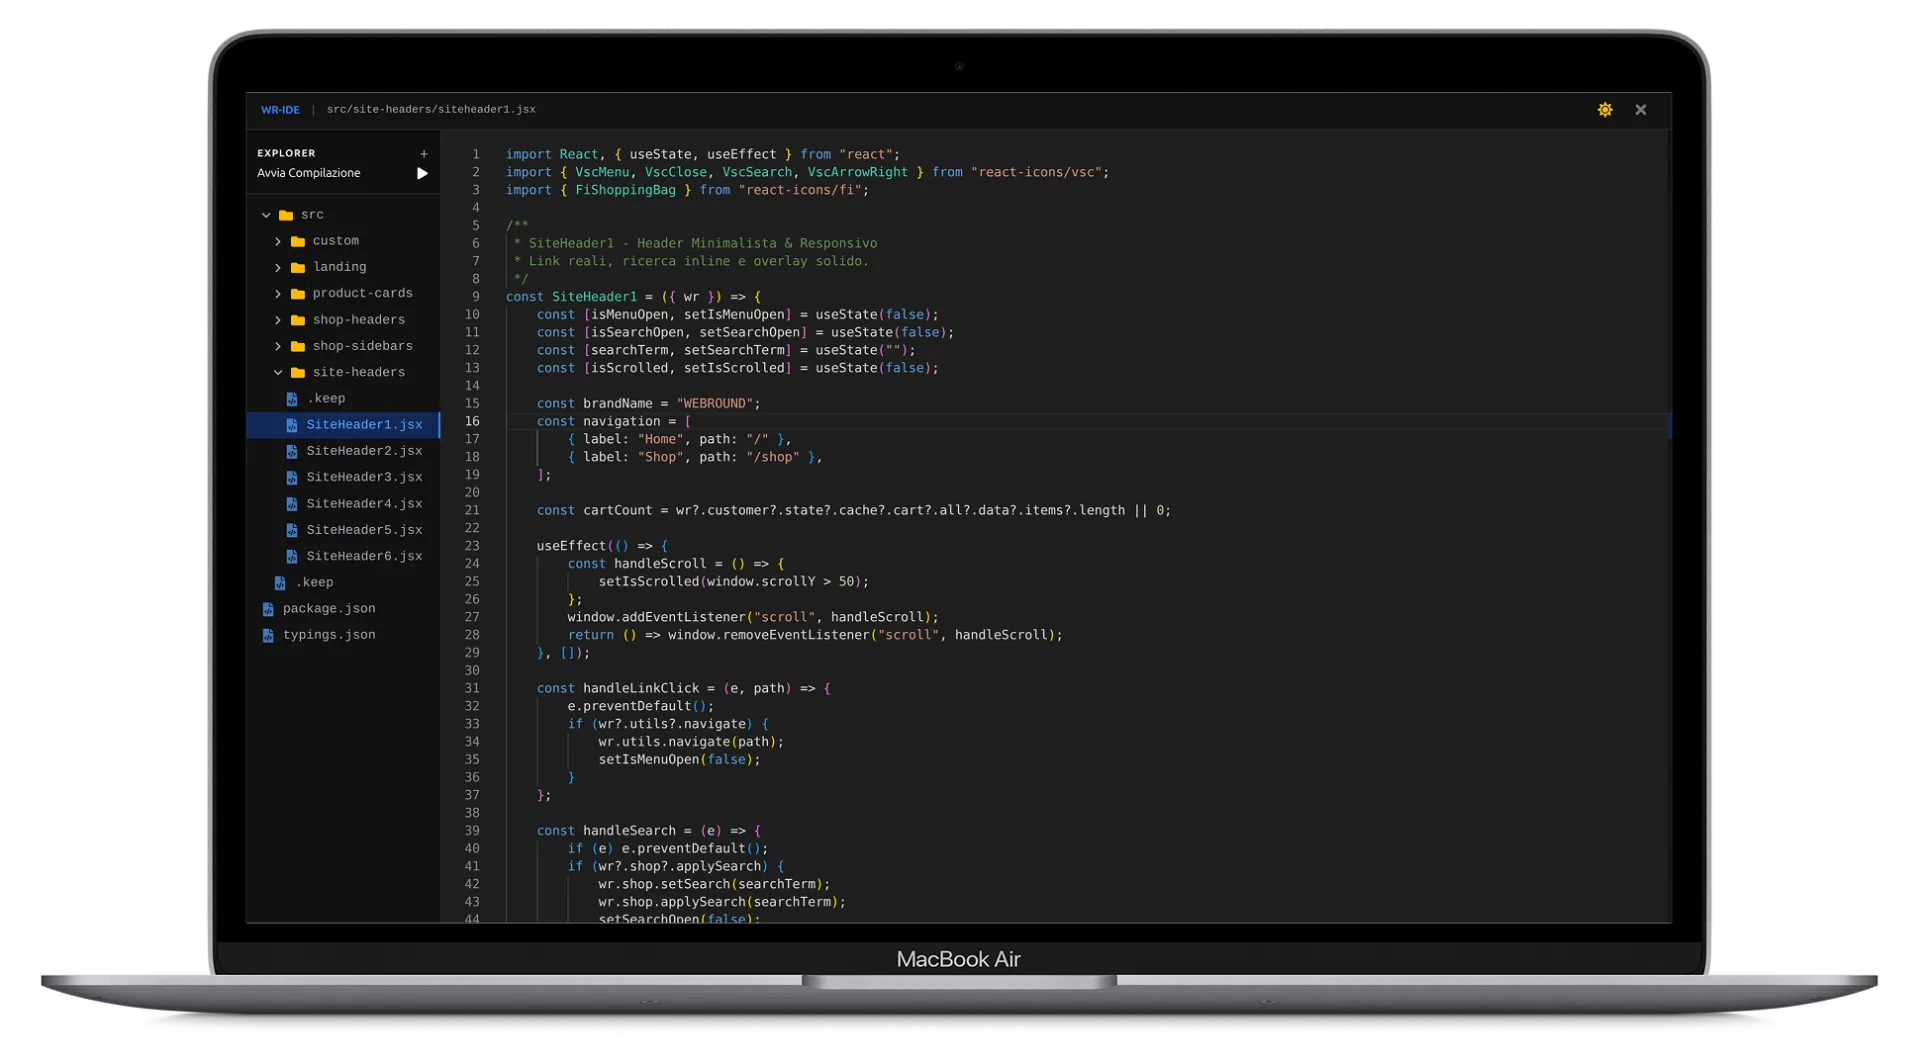Image resolution: width=1920 pixels, height=1062 pixels.
Task: Collapse the src folder chevron
Action: point(266,214)
